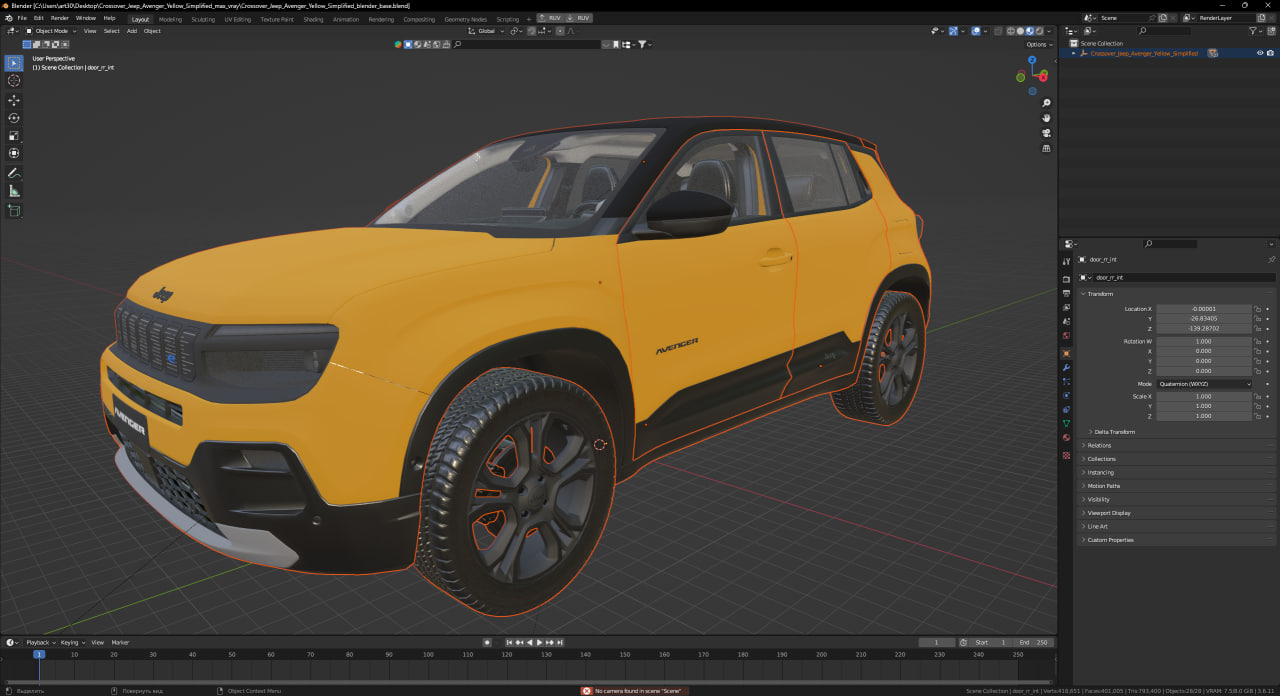Open the viewport Options dropdown
Viewport: 1280px width, 696px height.
[x=1039, y=44]
